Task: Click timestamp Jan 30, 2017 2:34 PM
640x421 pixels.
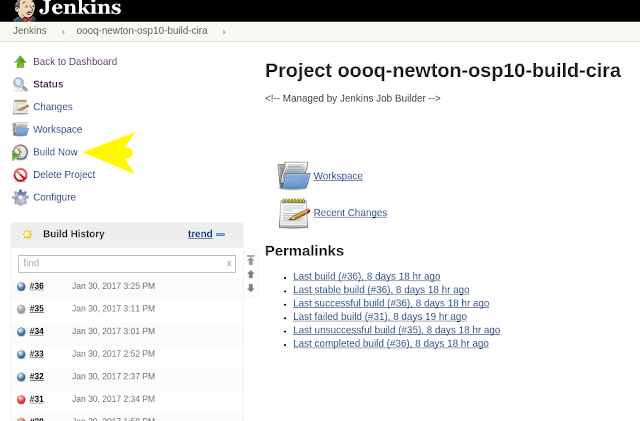Action: pos(113,399)
